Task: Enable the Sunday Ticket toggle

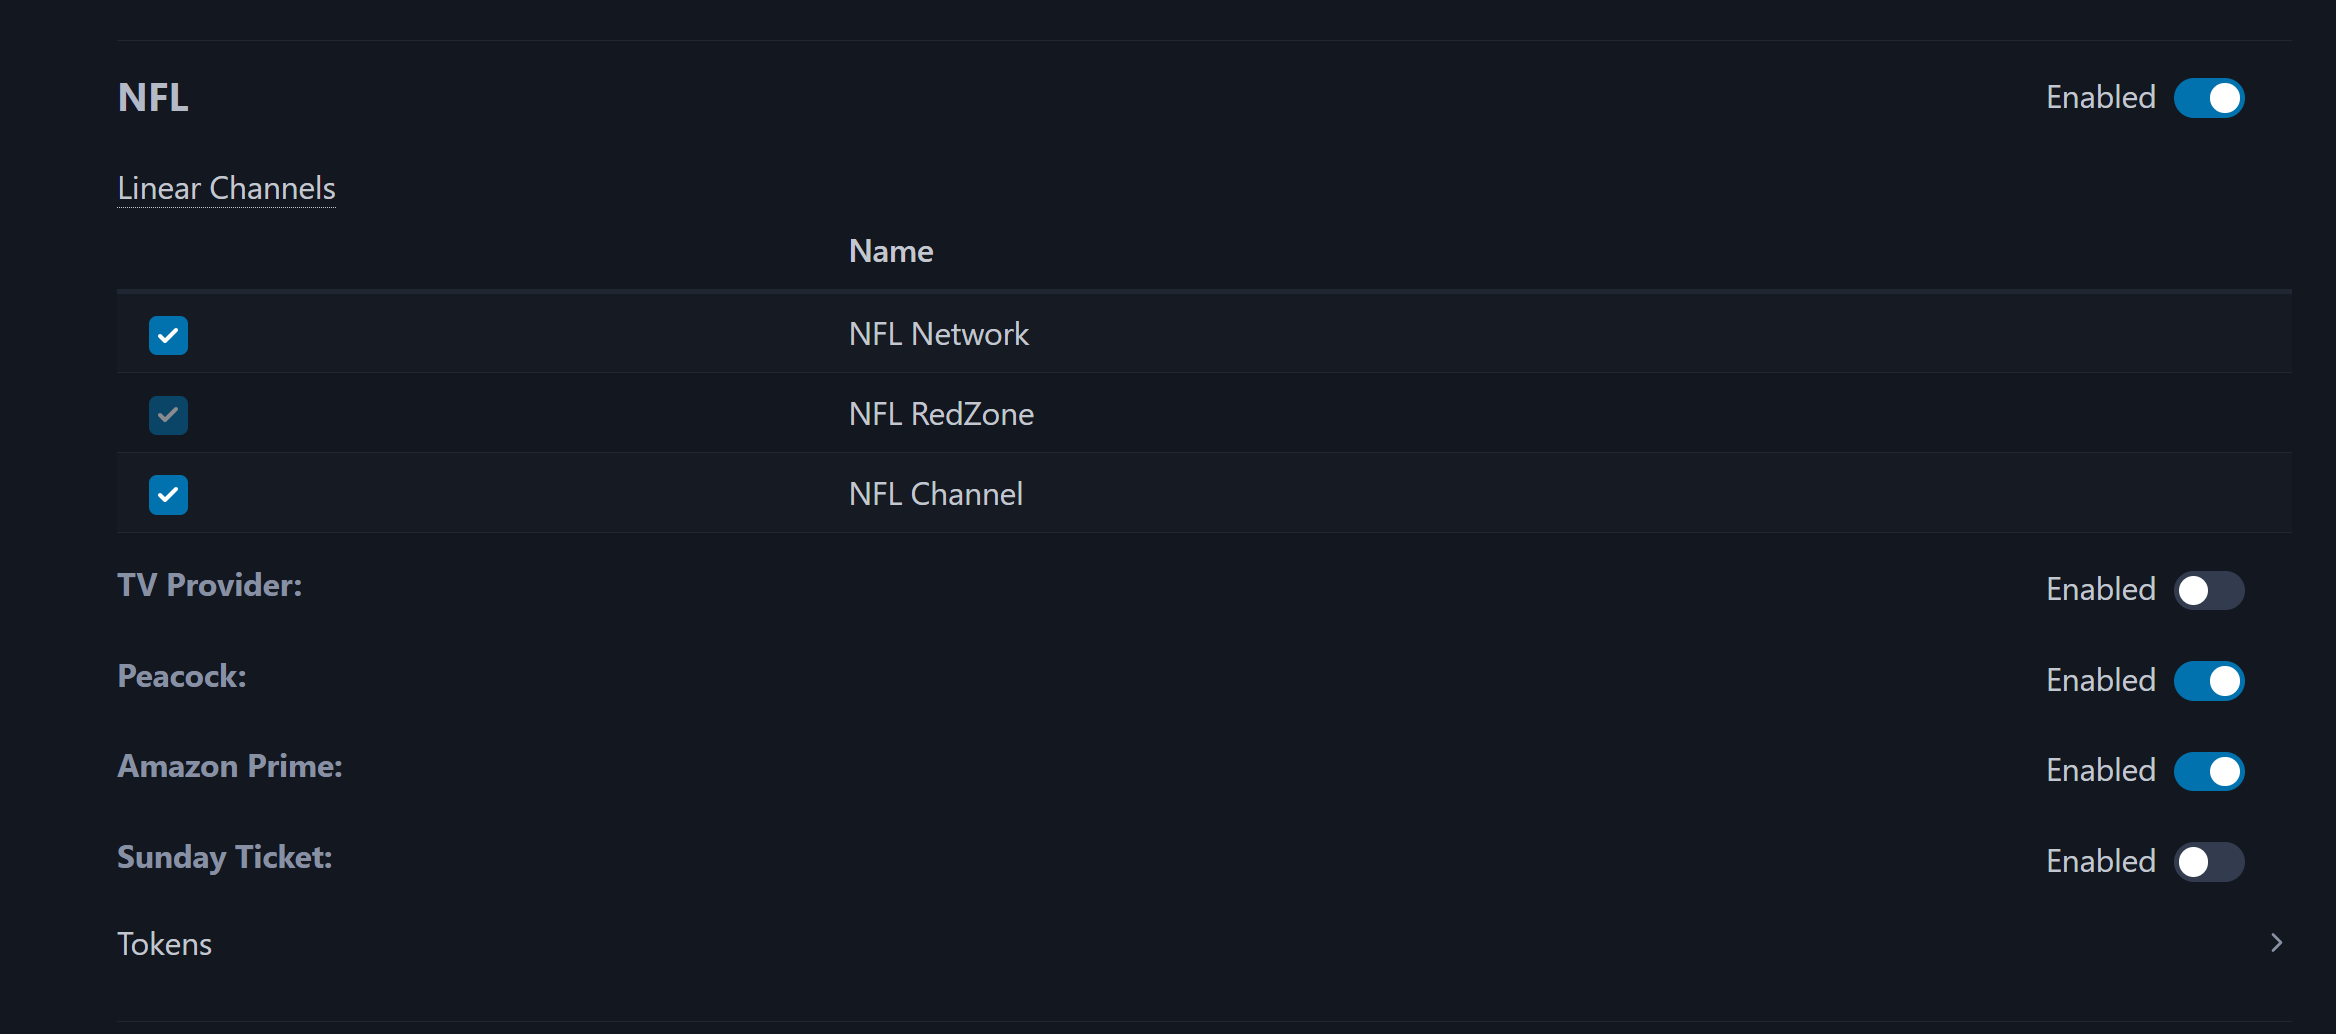Action: coord(2208,862)
